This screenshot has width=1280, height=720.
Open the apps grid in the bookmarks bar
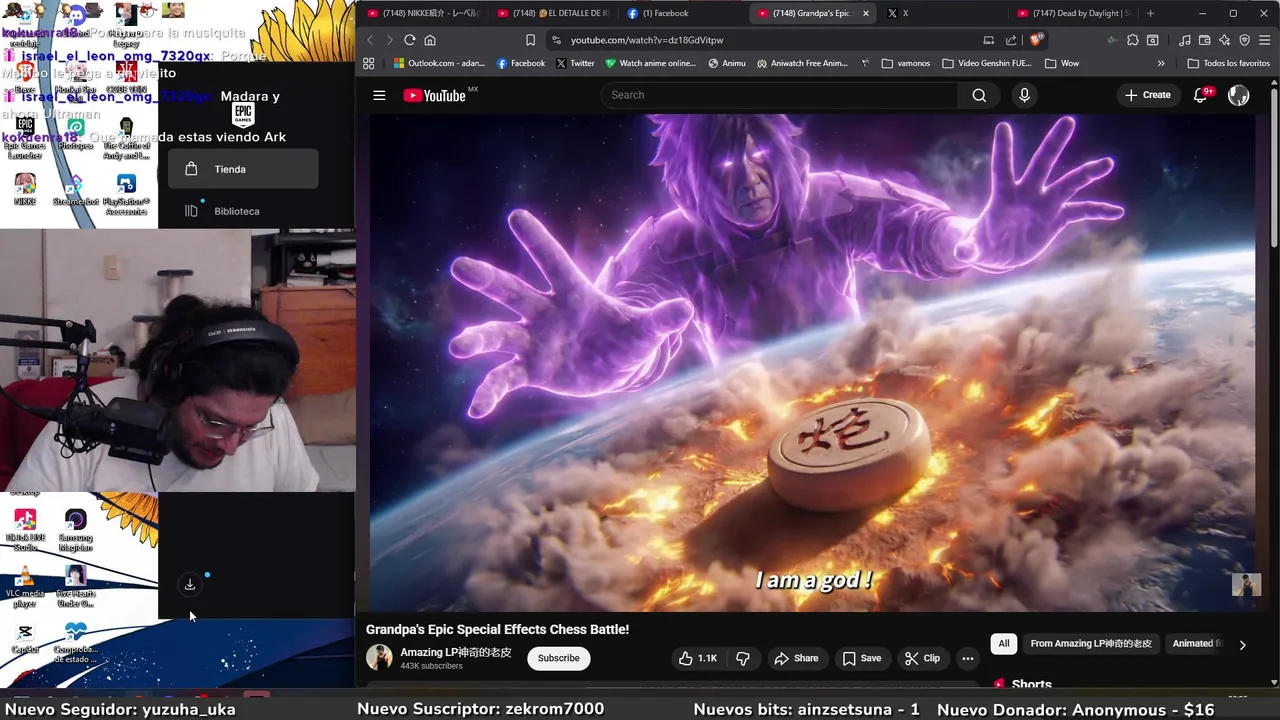[369, 63]
